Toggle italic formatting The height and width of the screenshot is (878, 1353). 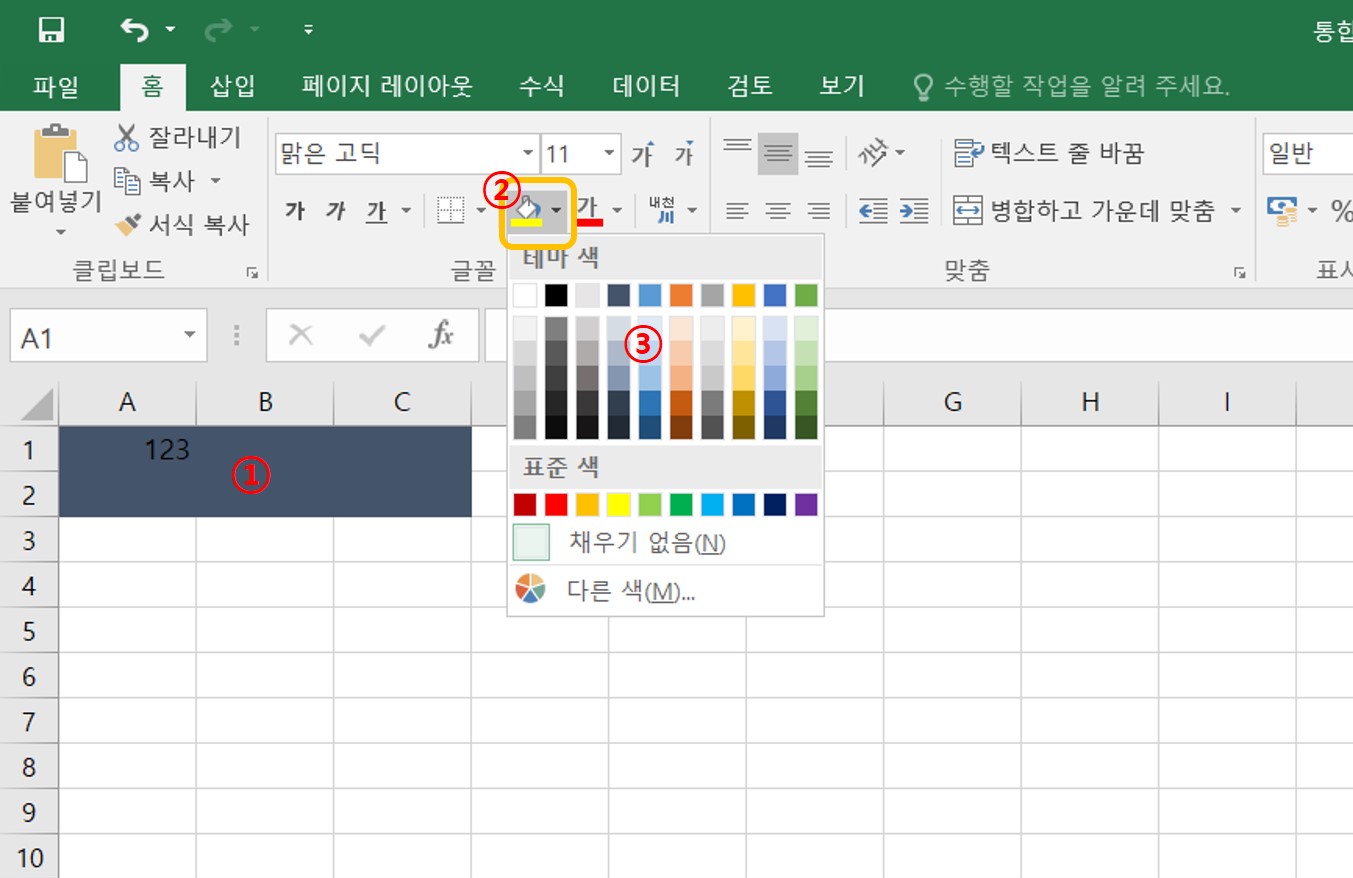334,210
